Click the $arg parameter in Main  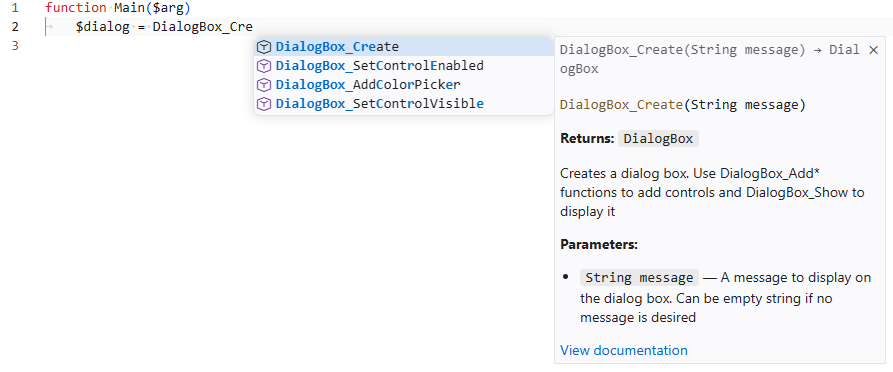pyautogui.click(x=168, y=8)
